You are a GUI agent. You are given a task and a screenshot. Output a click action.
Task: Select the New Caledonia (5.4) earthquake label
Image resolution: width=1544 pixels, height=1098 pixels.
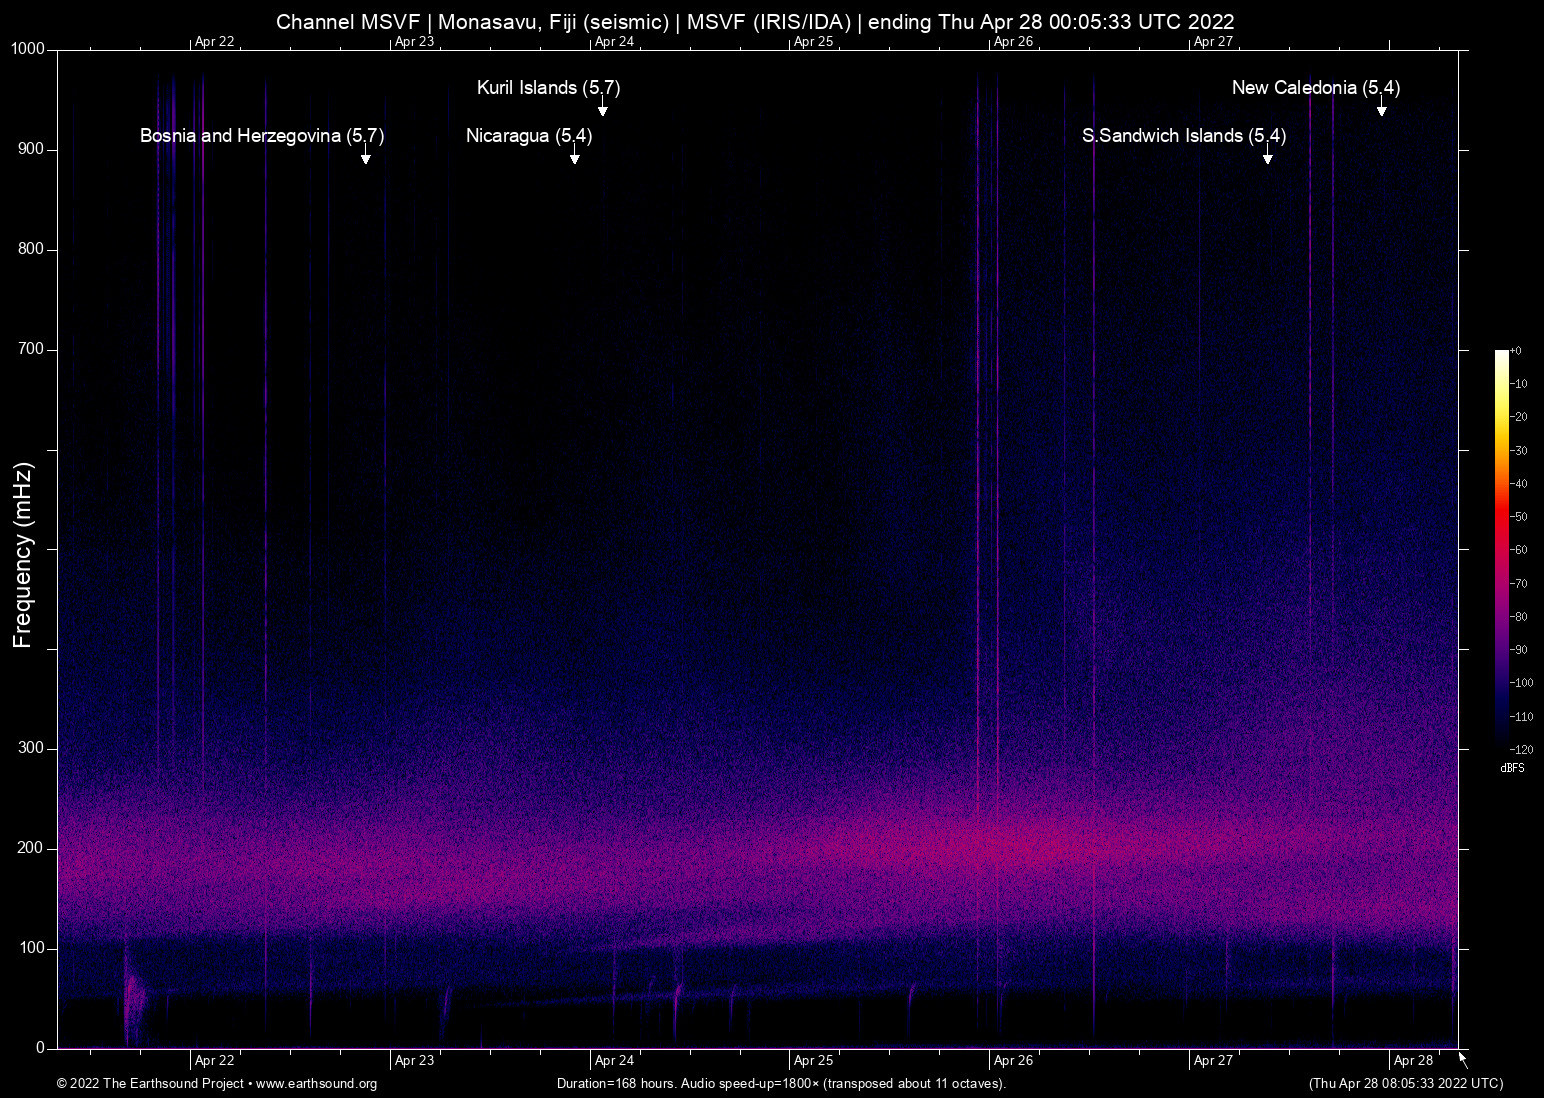pyautogui.click(x=1315, y=88)
